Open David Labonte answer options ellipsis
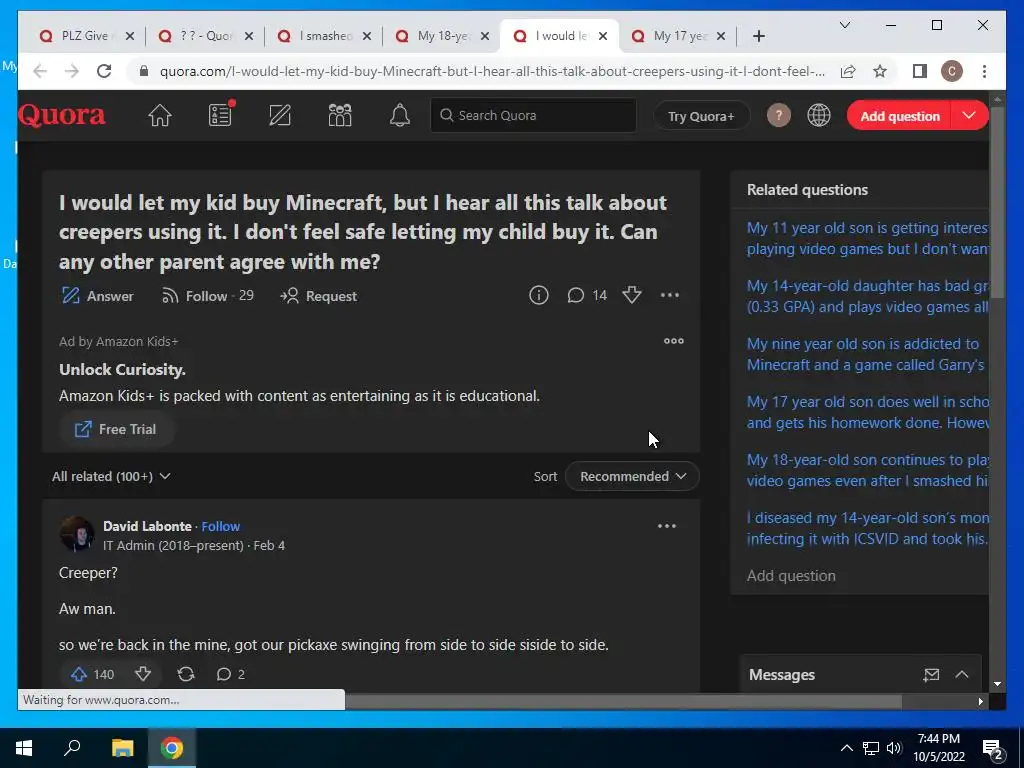 pyautogui.click(x=666, y=526)
